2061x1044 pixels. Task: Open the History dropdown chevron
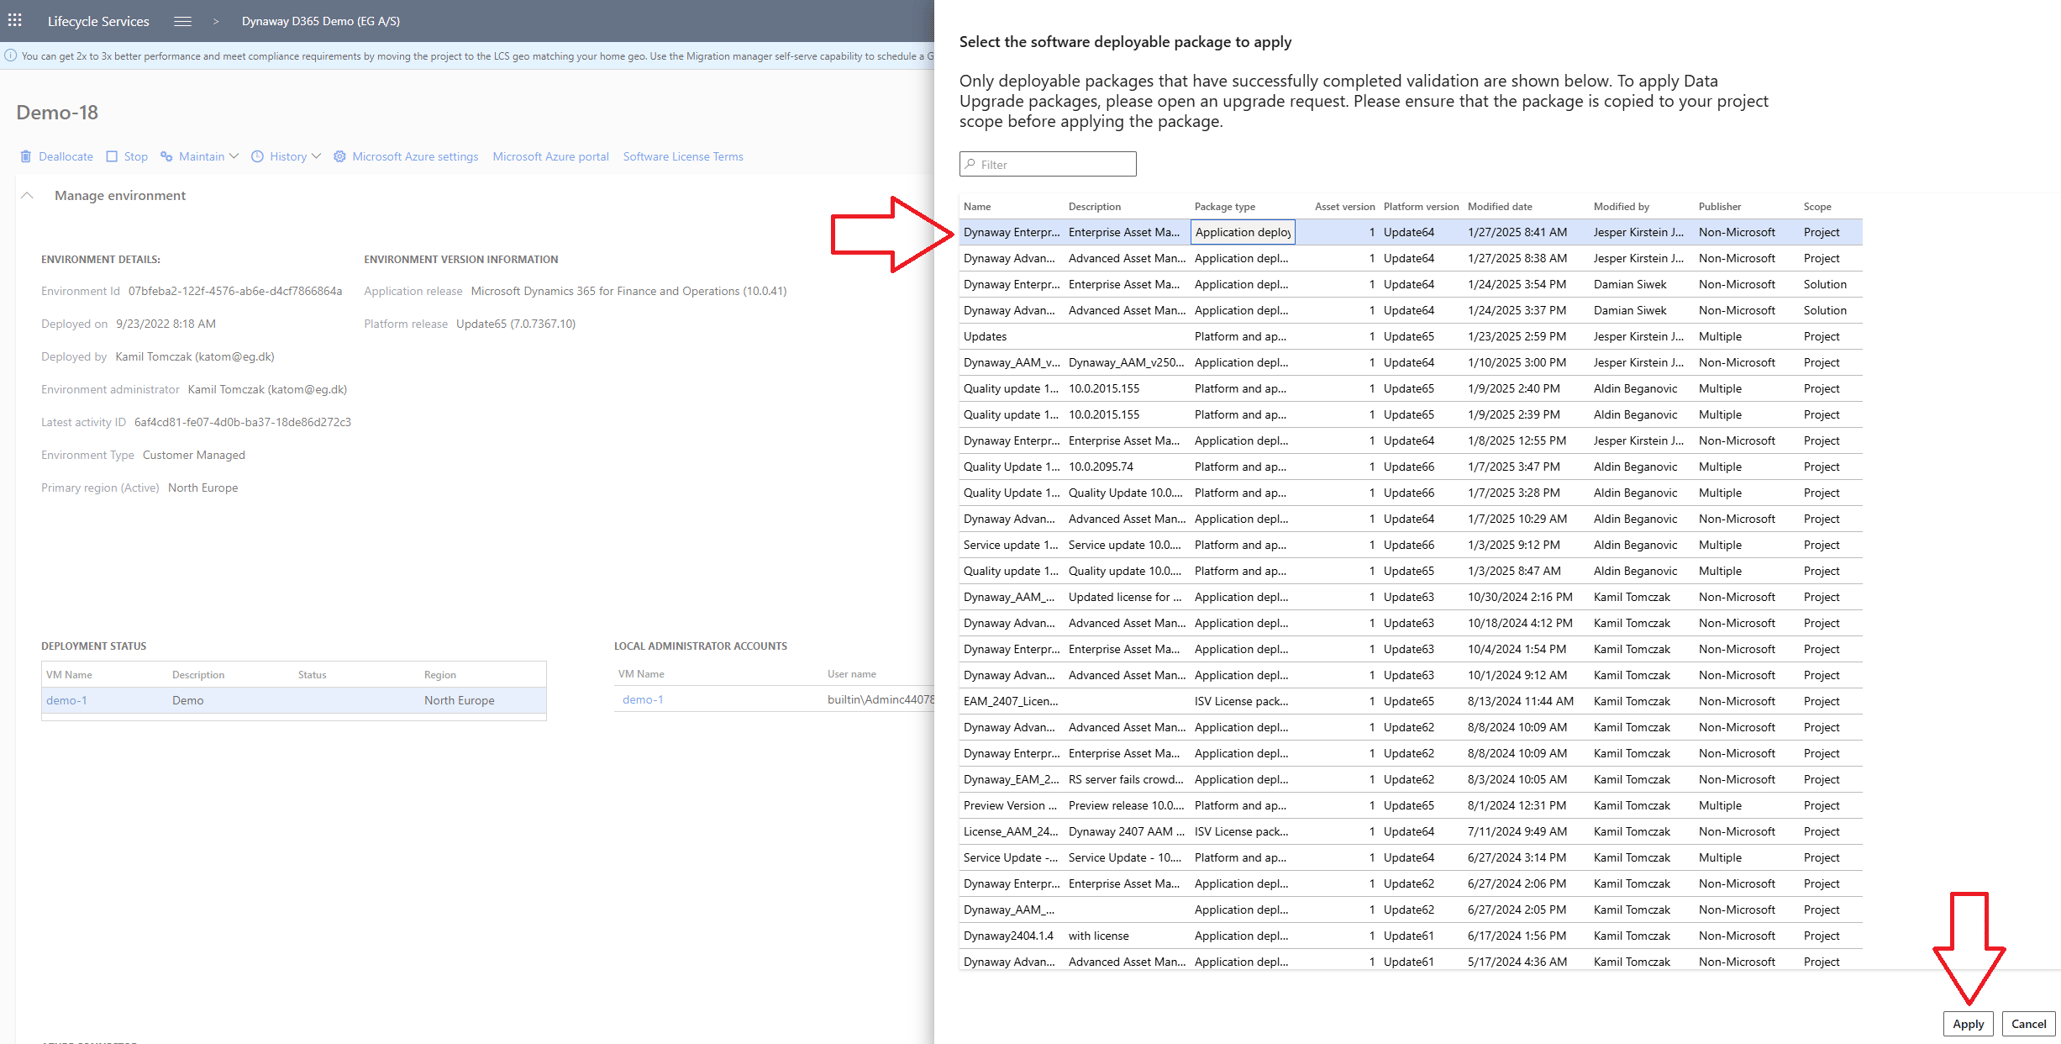(317, 156)
